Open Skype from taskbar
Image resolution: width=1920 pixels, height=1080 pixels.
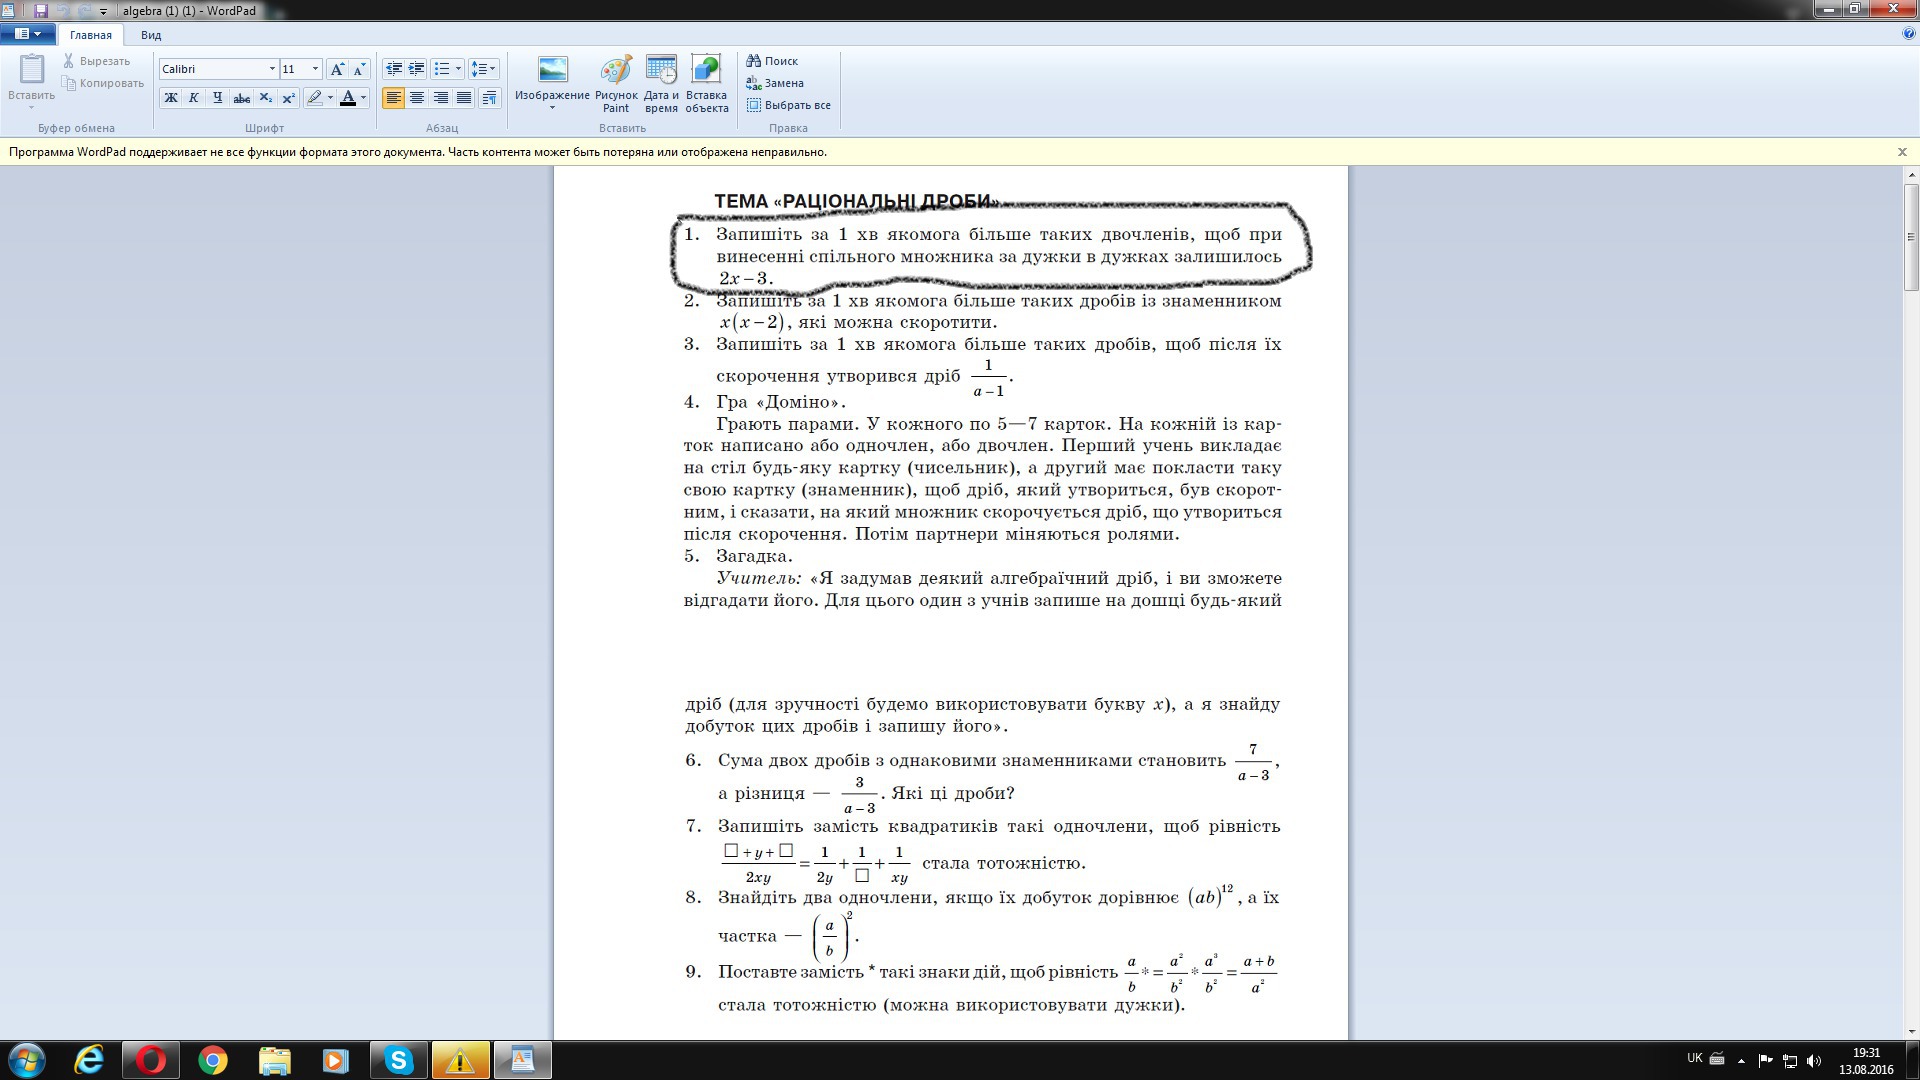(398, 1060)
